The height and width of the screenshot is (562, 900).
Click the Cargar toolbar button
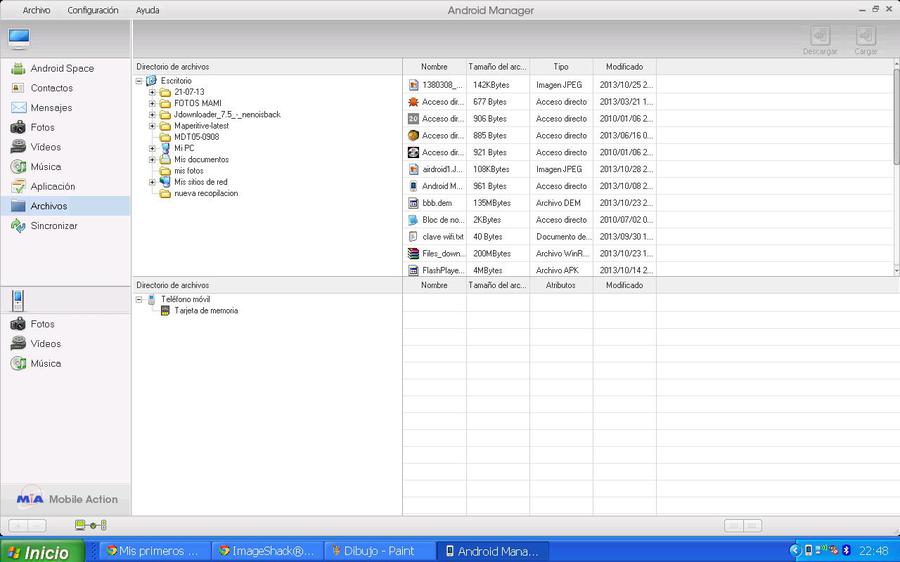[866, 41]
